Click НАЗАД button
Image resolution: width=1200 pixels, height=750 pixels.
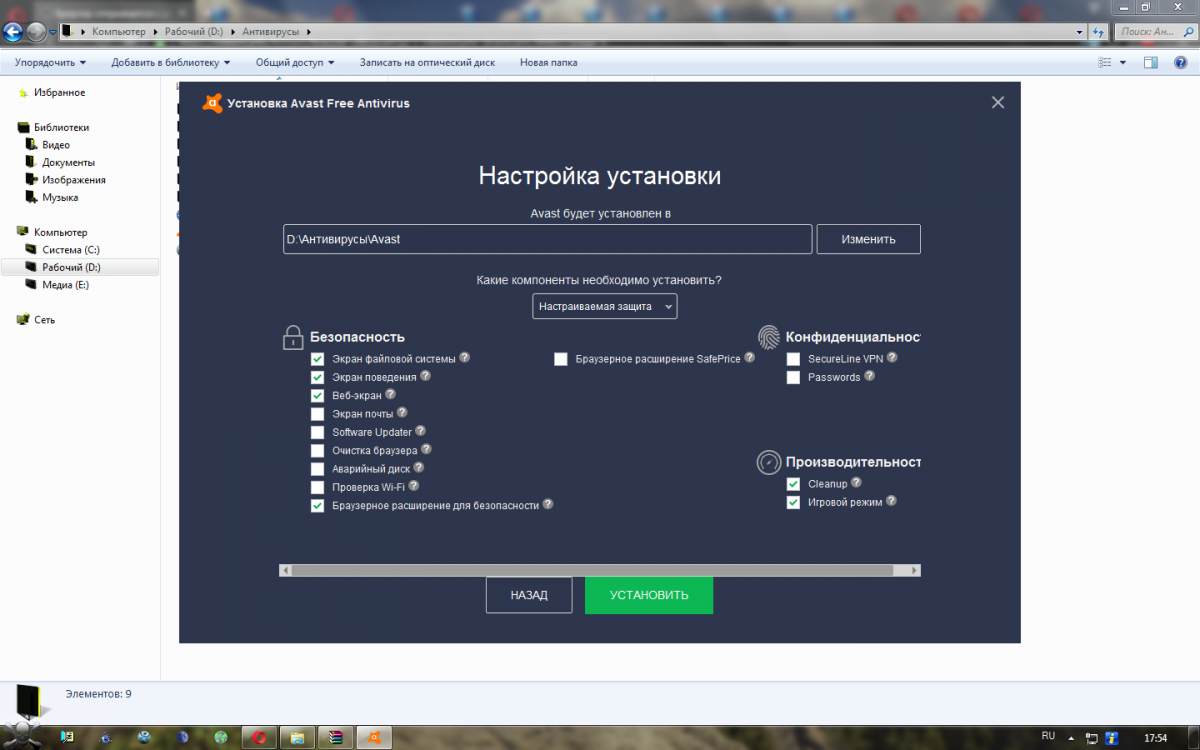pyautogui.click(x=529, y=595)
